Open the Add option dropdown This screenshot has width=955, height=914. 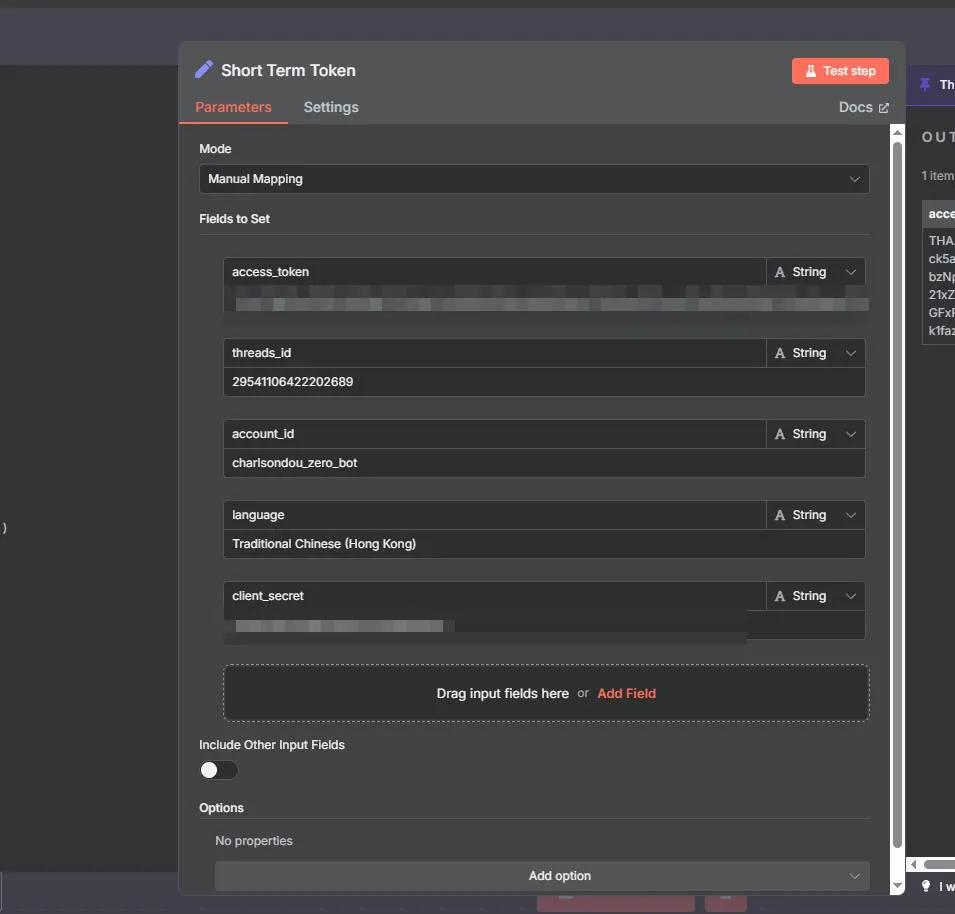pyautogui.click(x=542, y=876)
